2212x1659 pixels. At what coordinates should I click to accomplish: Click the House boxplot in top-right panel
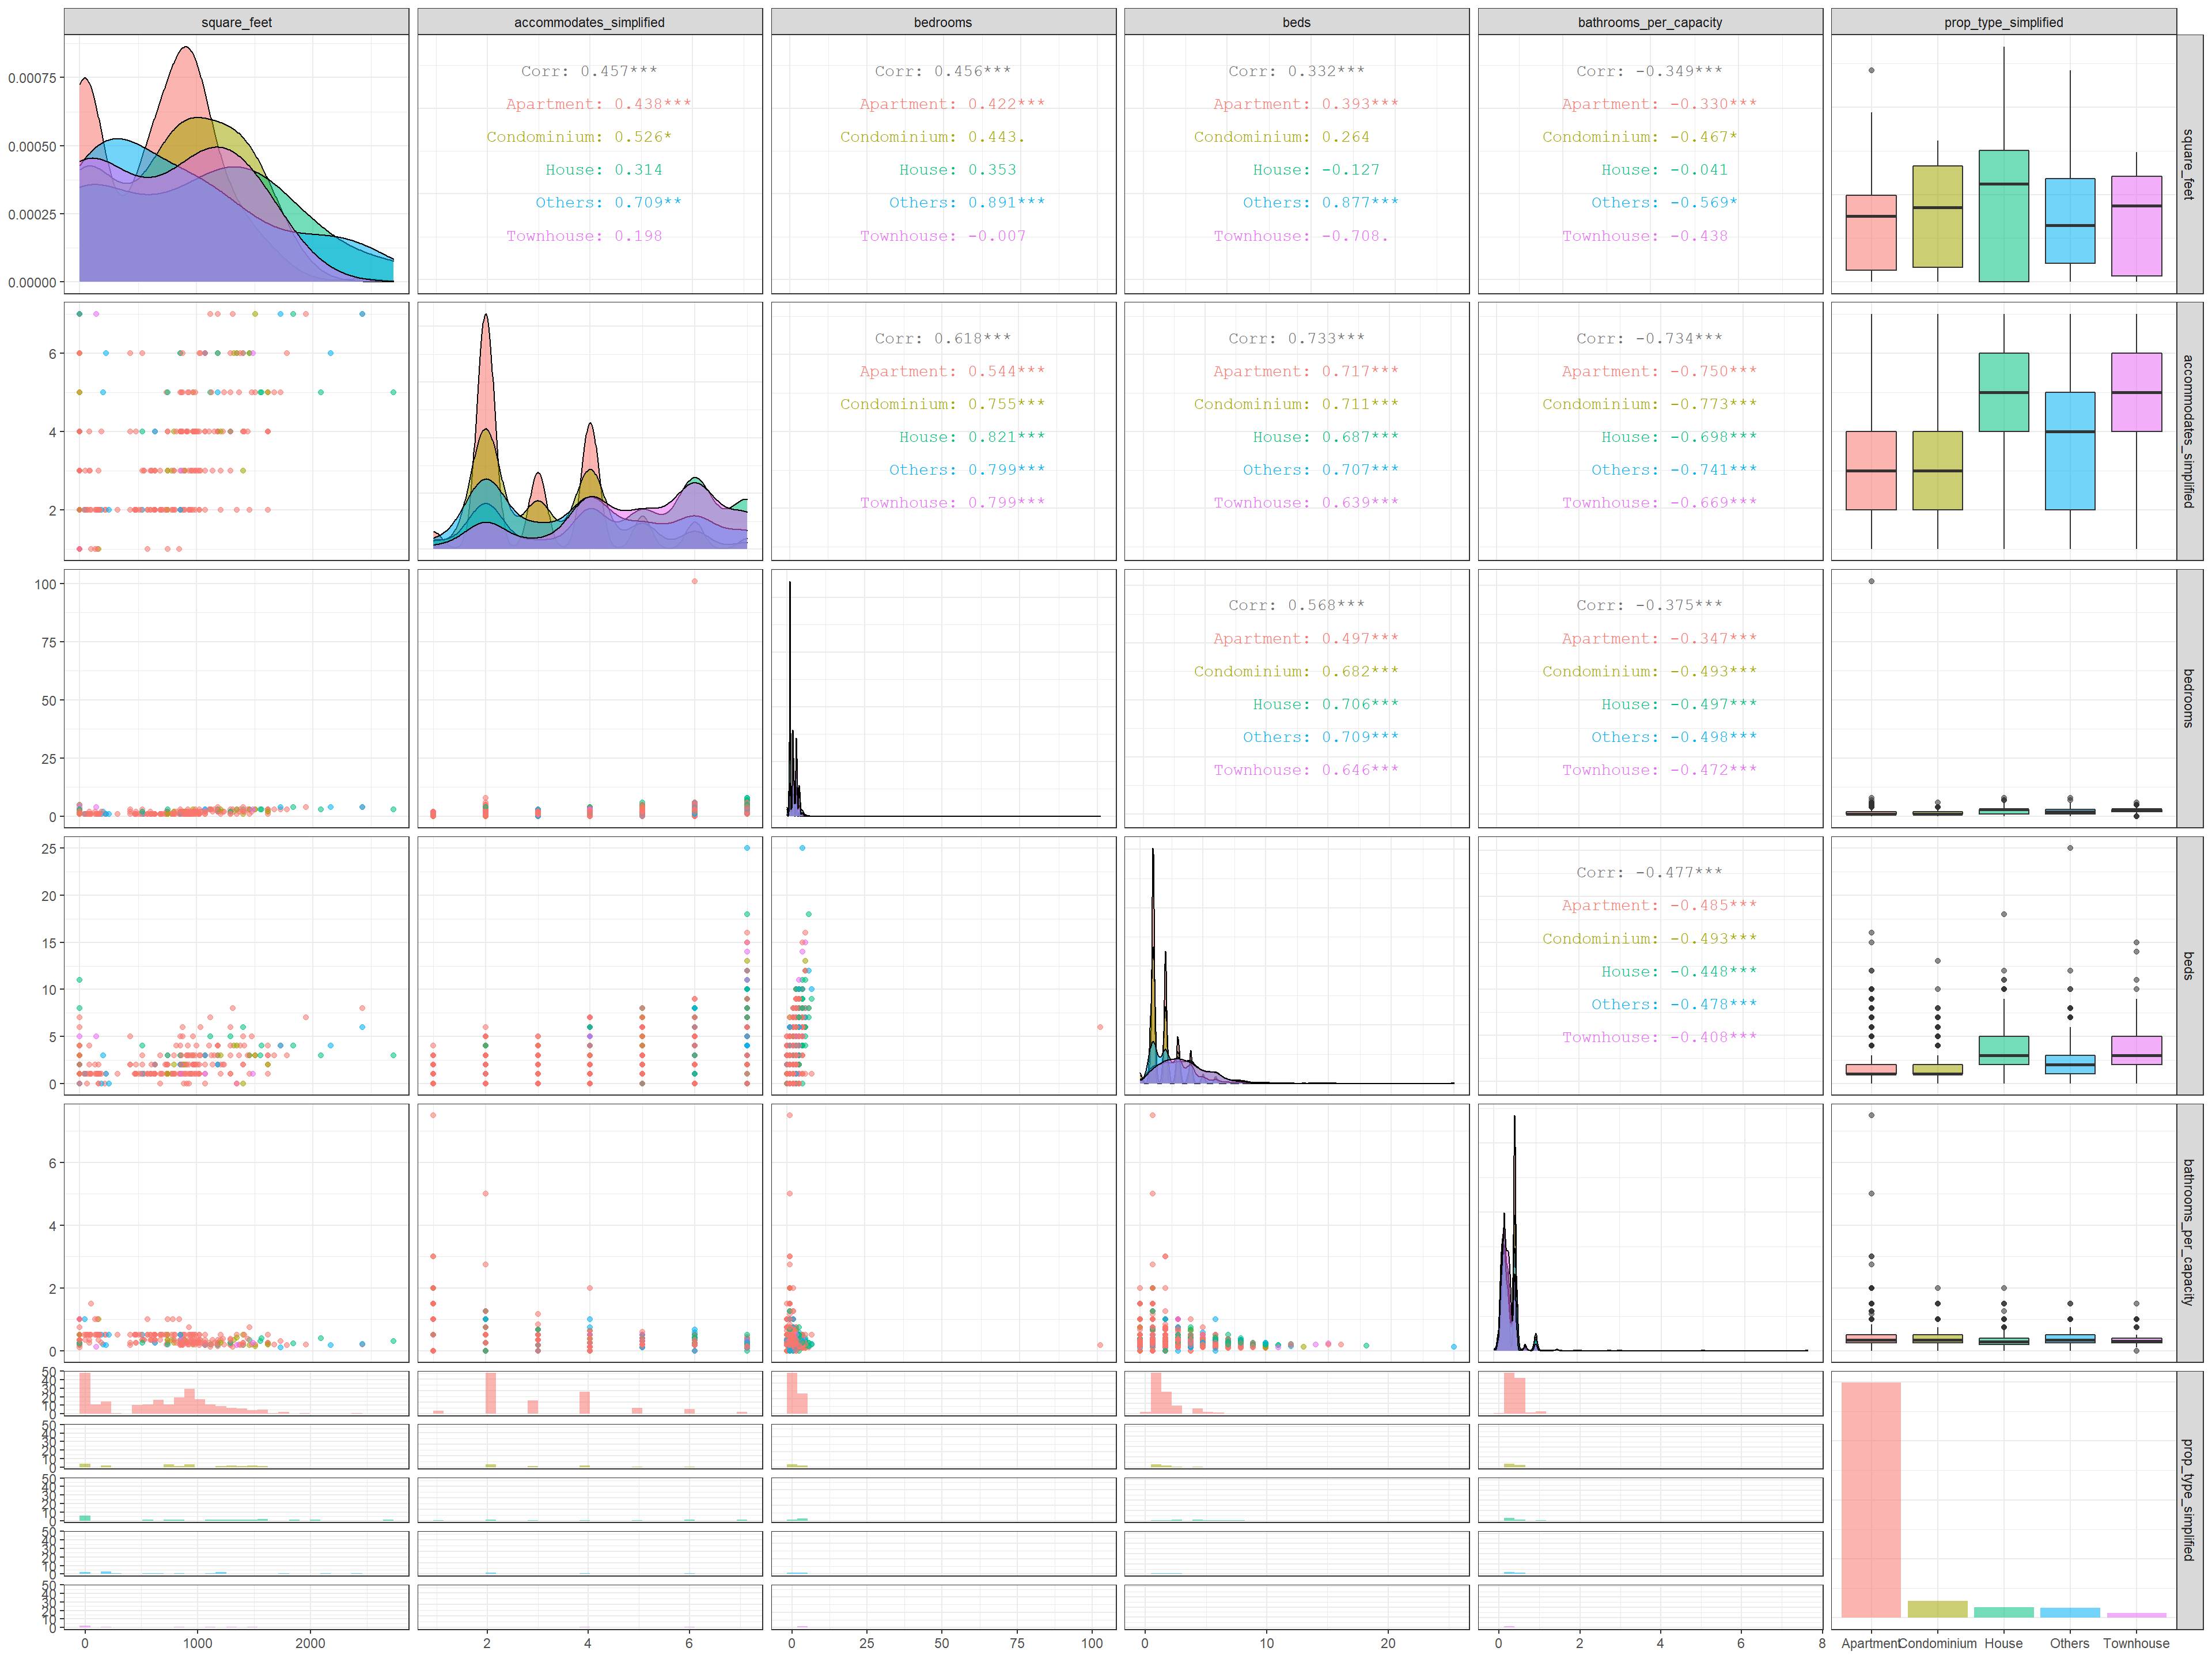tap(2003, 215)
